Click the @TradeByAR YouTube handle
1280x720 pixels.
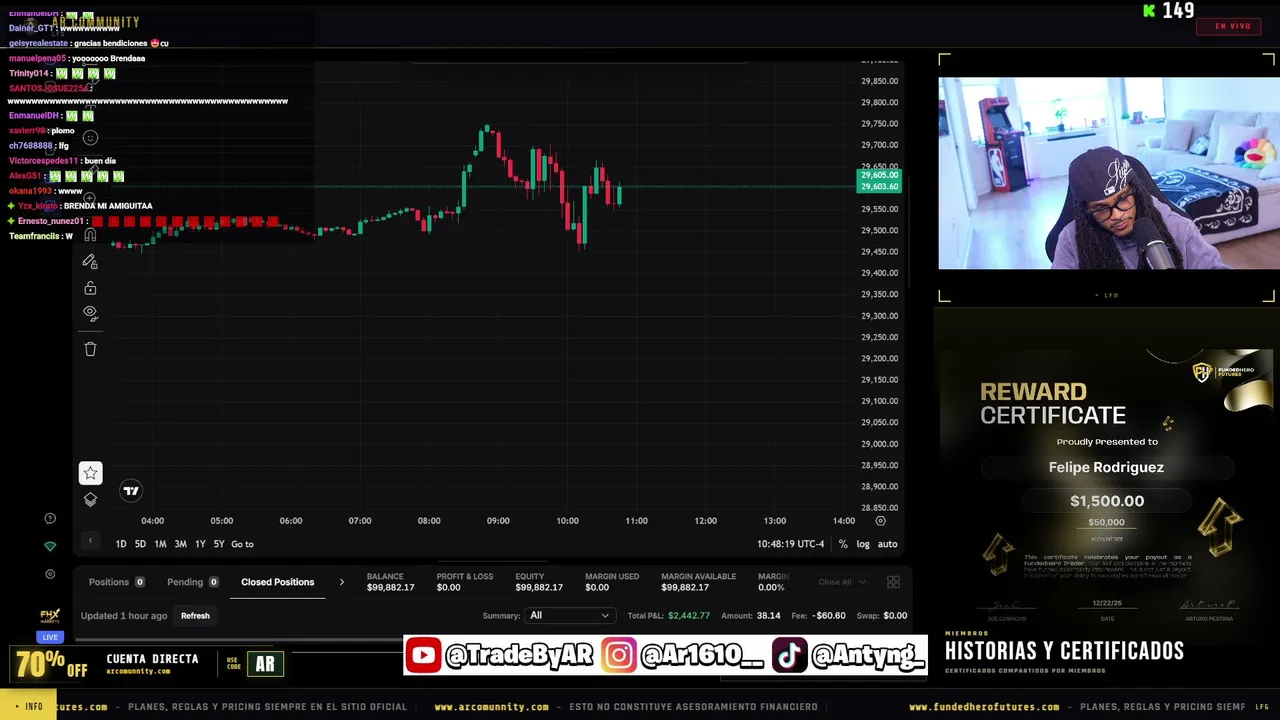click(519, 656)
